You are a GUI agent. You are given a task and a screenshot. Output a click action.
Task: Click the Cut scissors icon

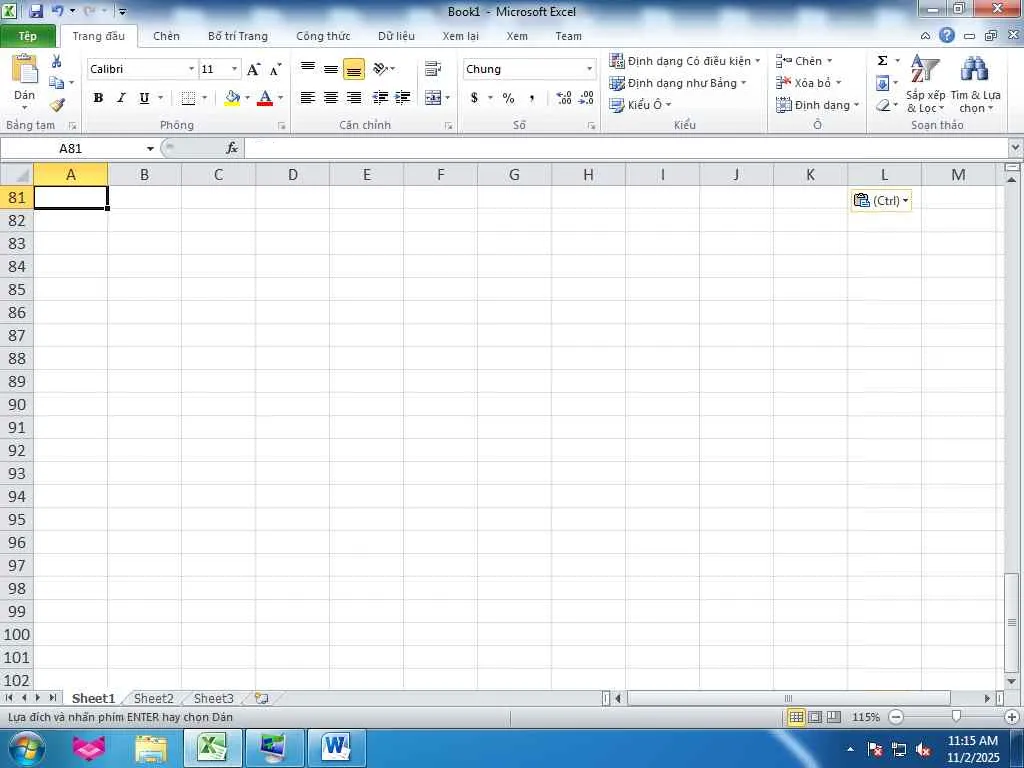pyautogui.click(x=57, y=61)
